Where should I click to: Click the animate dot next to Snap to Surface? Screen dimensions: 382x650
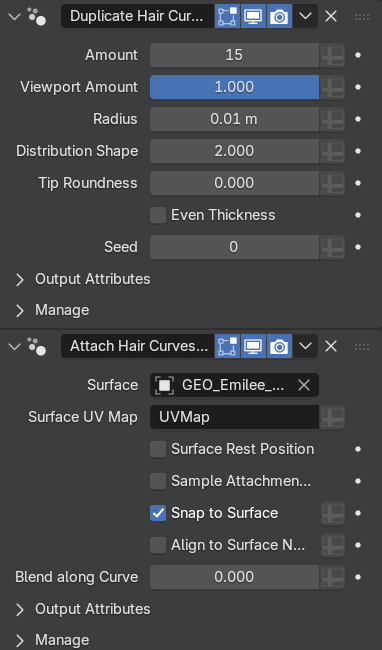point(358,513)
